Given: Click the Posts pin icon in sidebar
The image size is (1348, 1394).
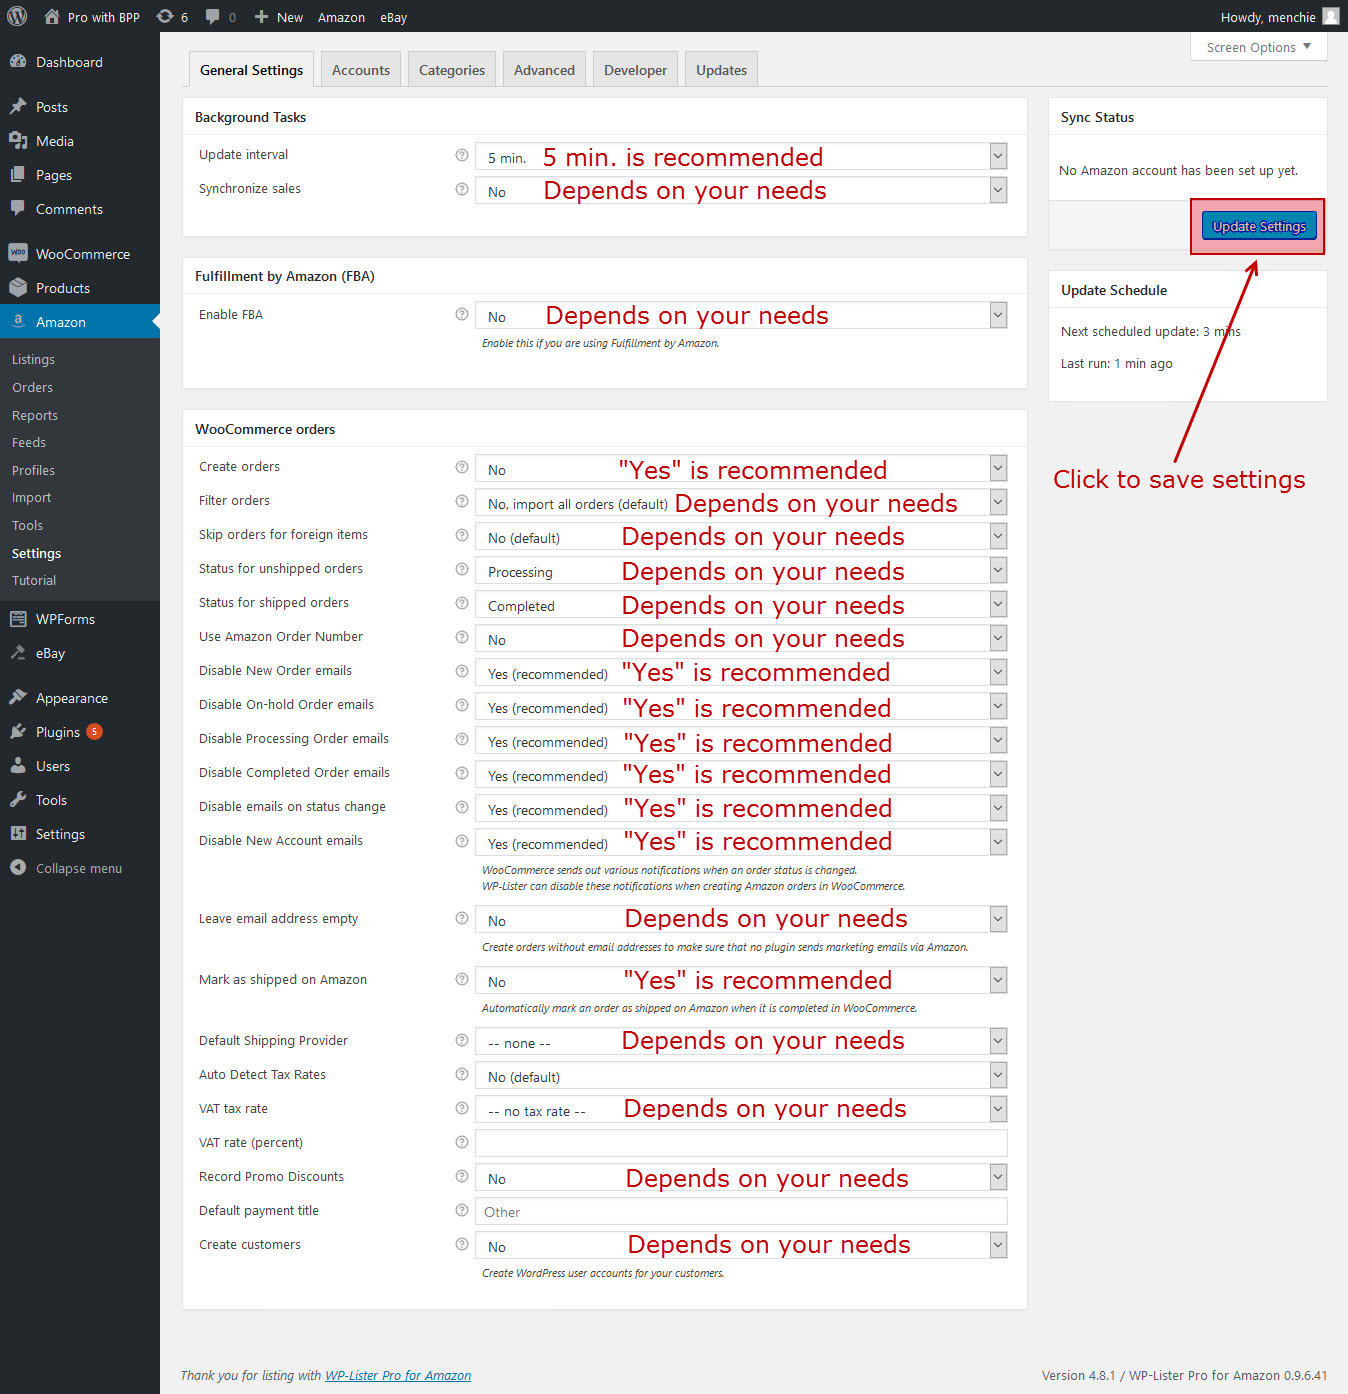Looking at the screenshot, I should (18, 106).
